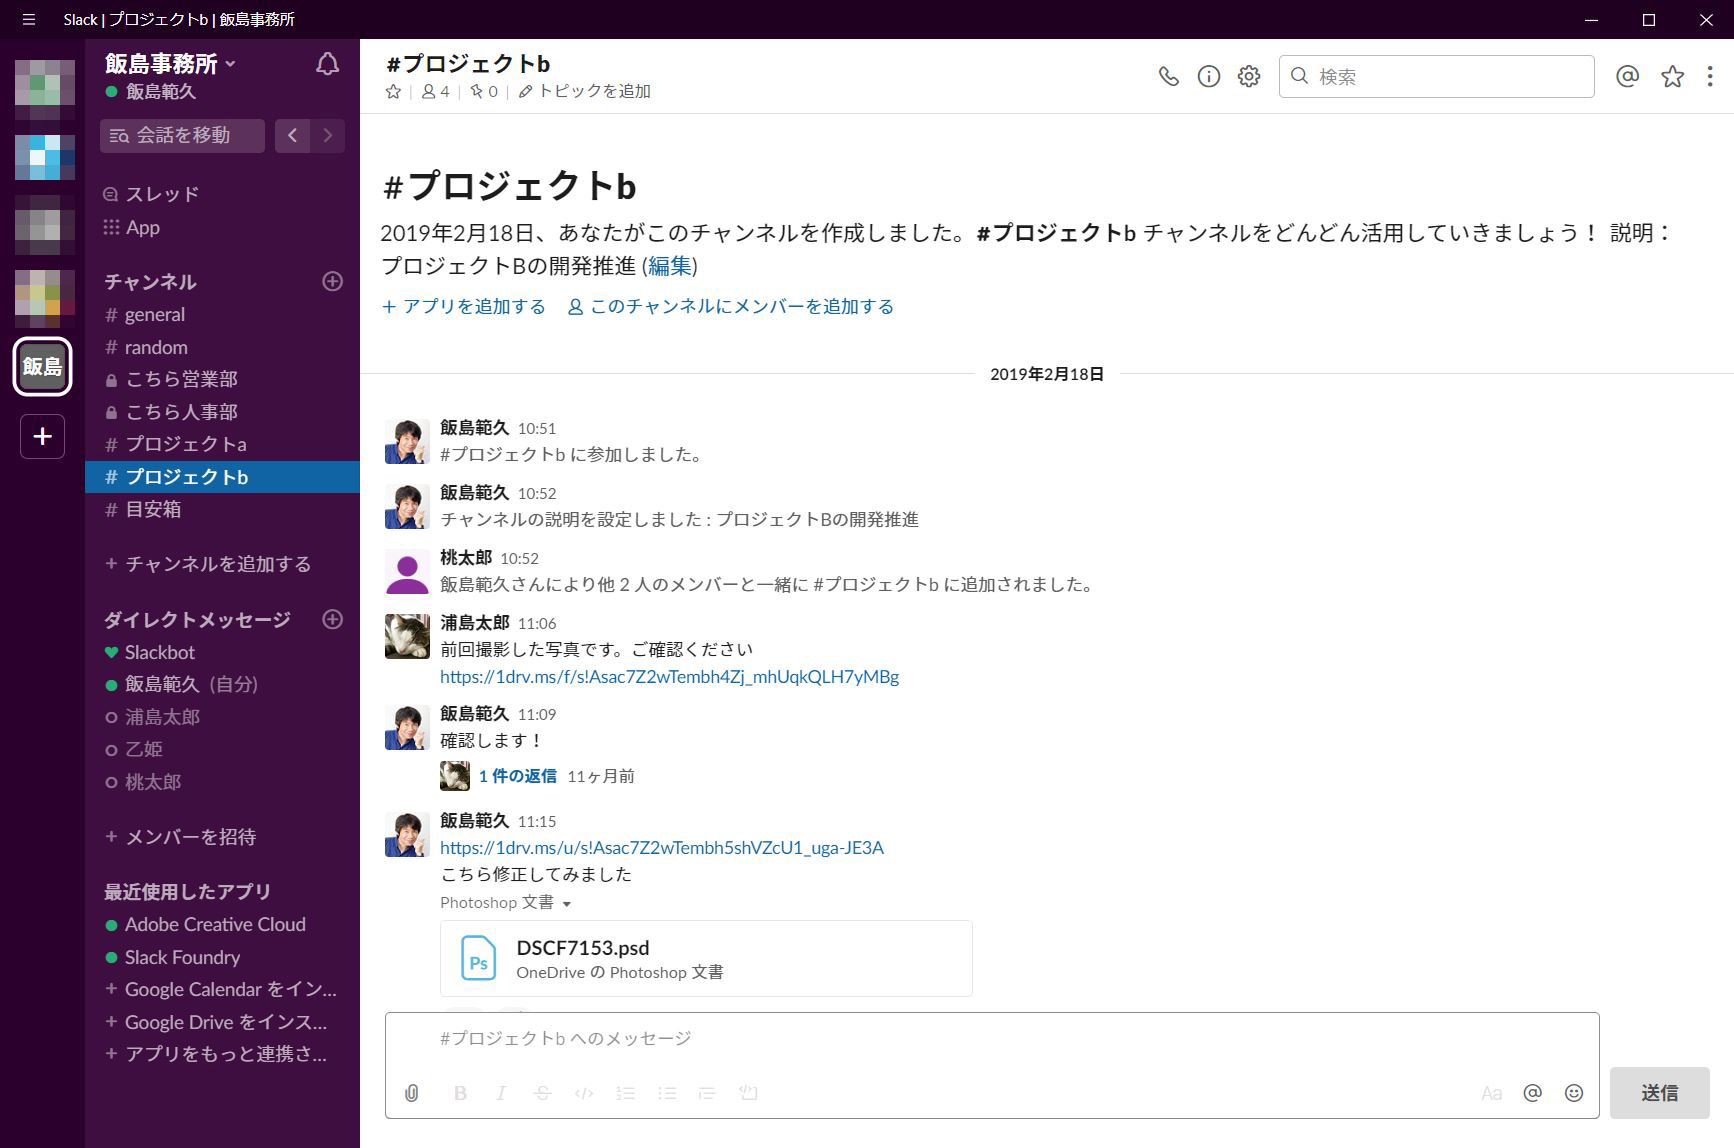Image resolution: width=1734 pixels, height=1148 pixels.
Task: Open OneDrive link from 浦島太郎's message
Action: click(x=669, y=677)
